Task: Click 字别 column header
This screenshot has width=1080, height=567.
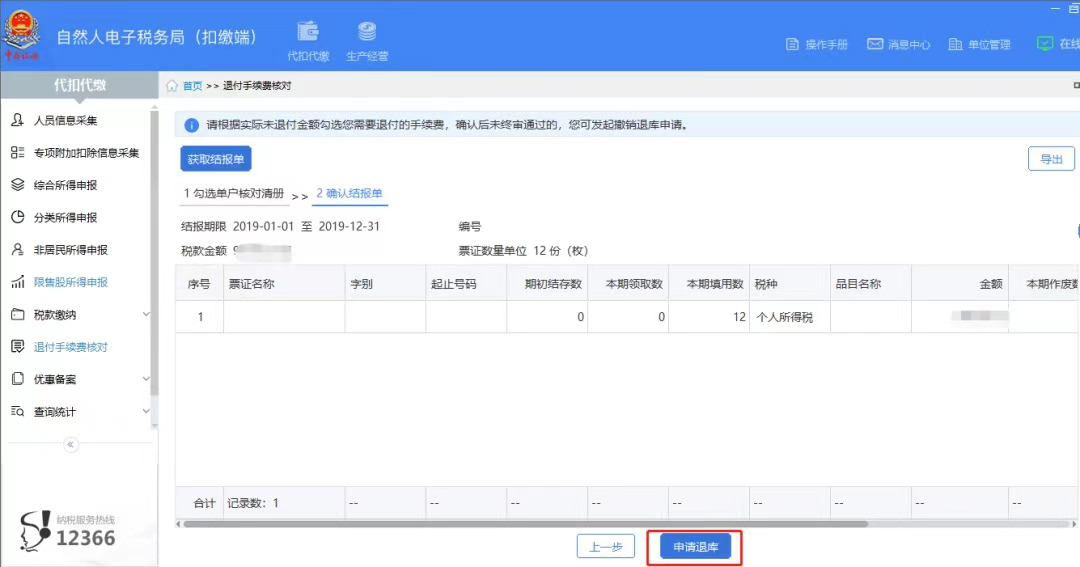Action: [385, 284]
